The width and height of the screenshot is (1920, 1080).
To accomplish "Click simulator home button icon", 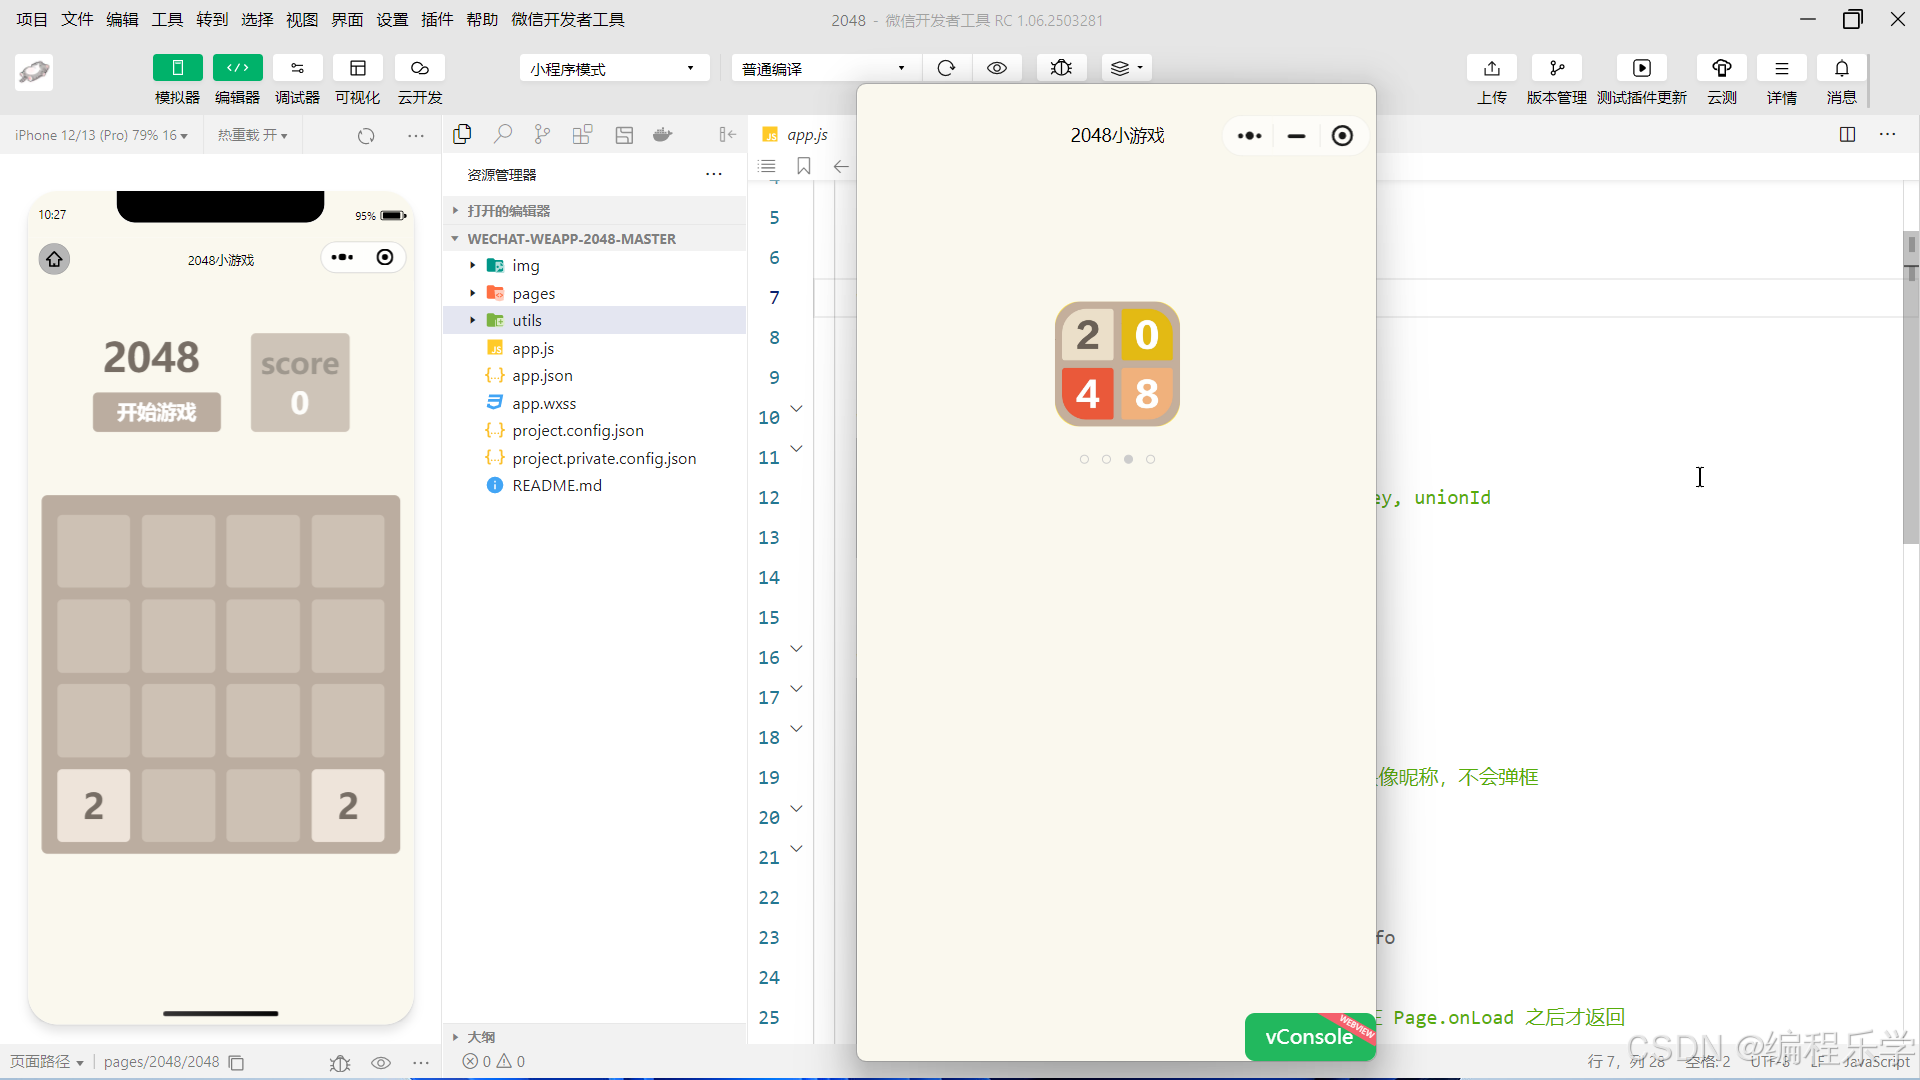I will pyautogui.click(x=54, y=259).
